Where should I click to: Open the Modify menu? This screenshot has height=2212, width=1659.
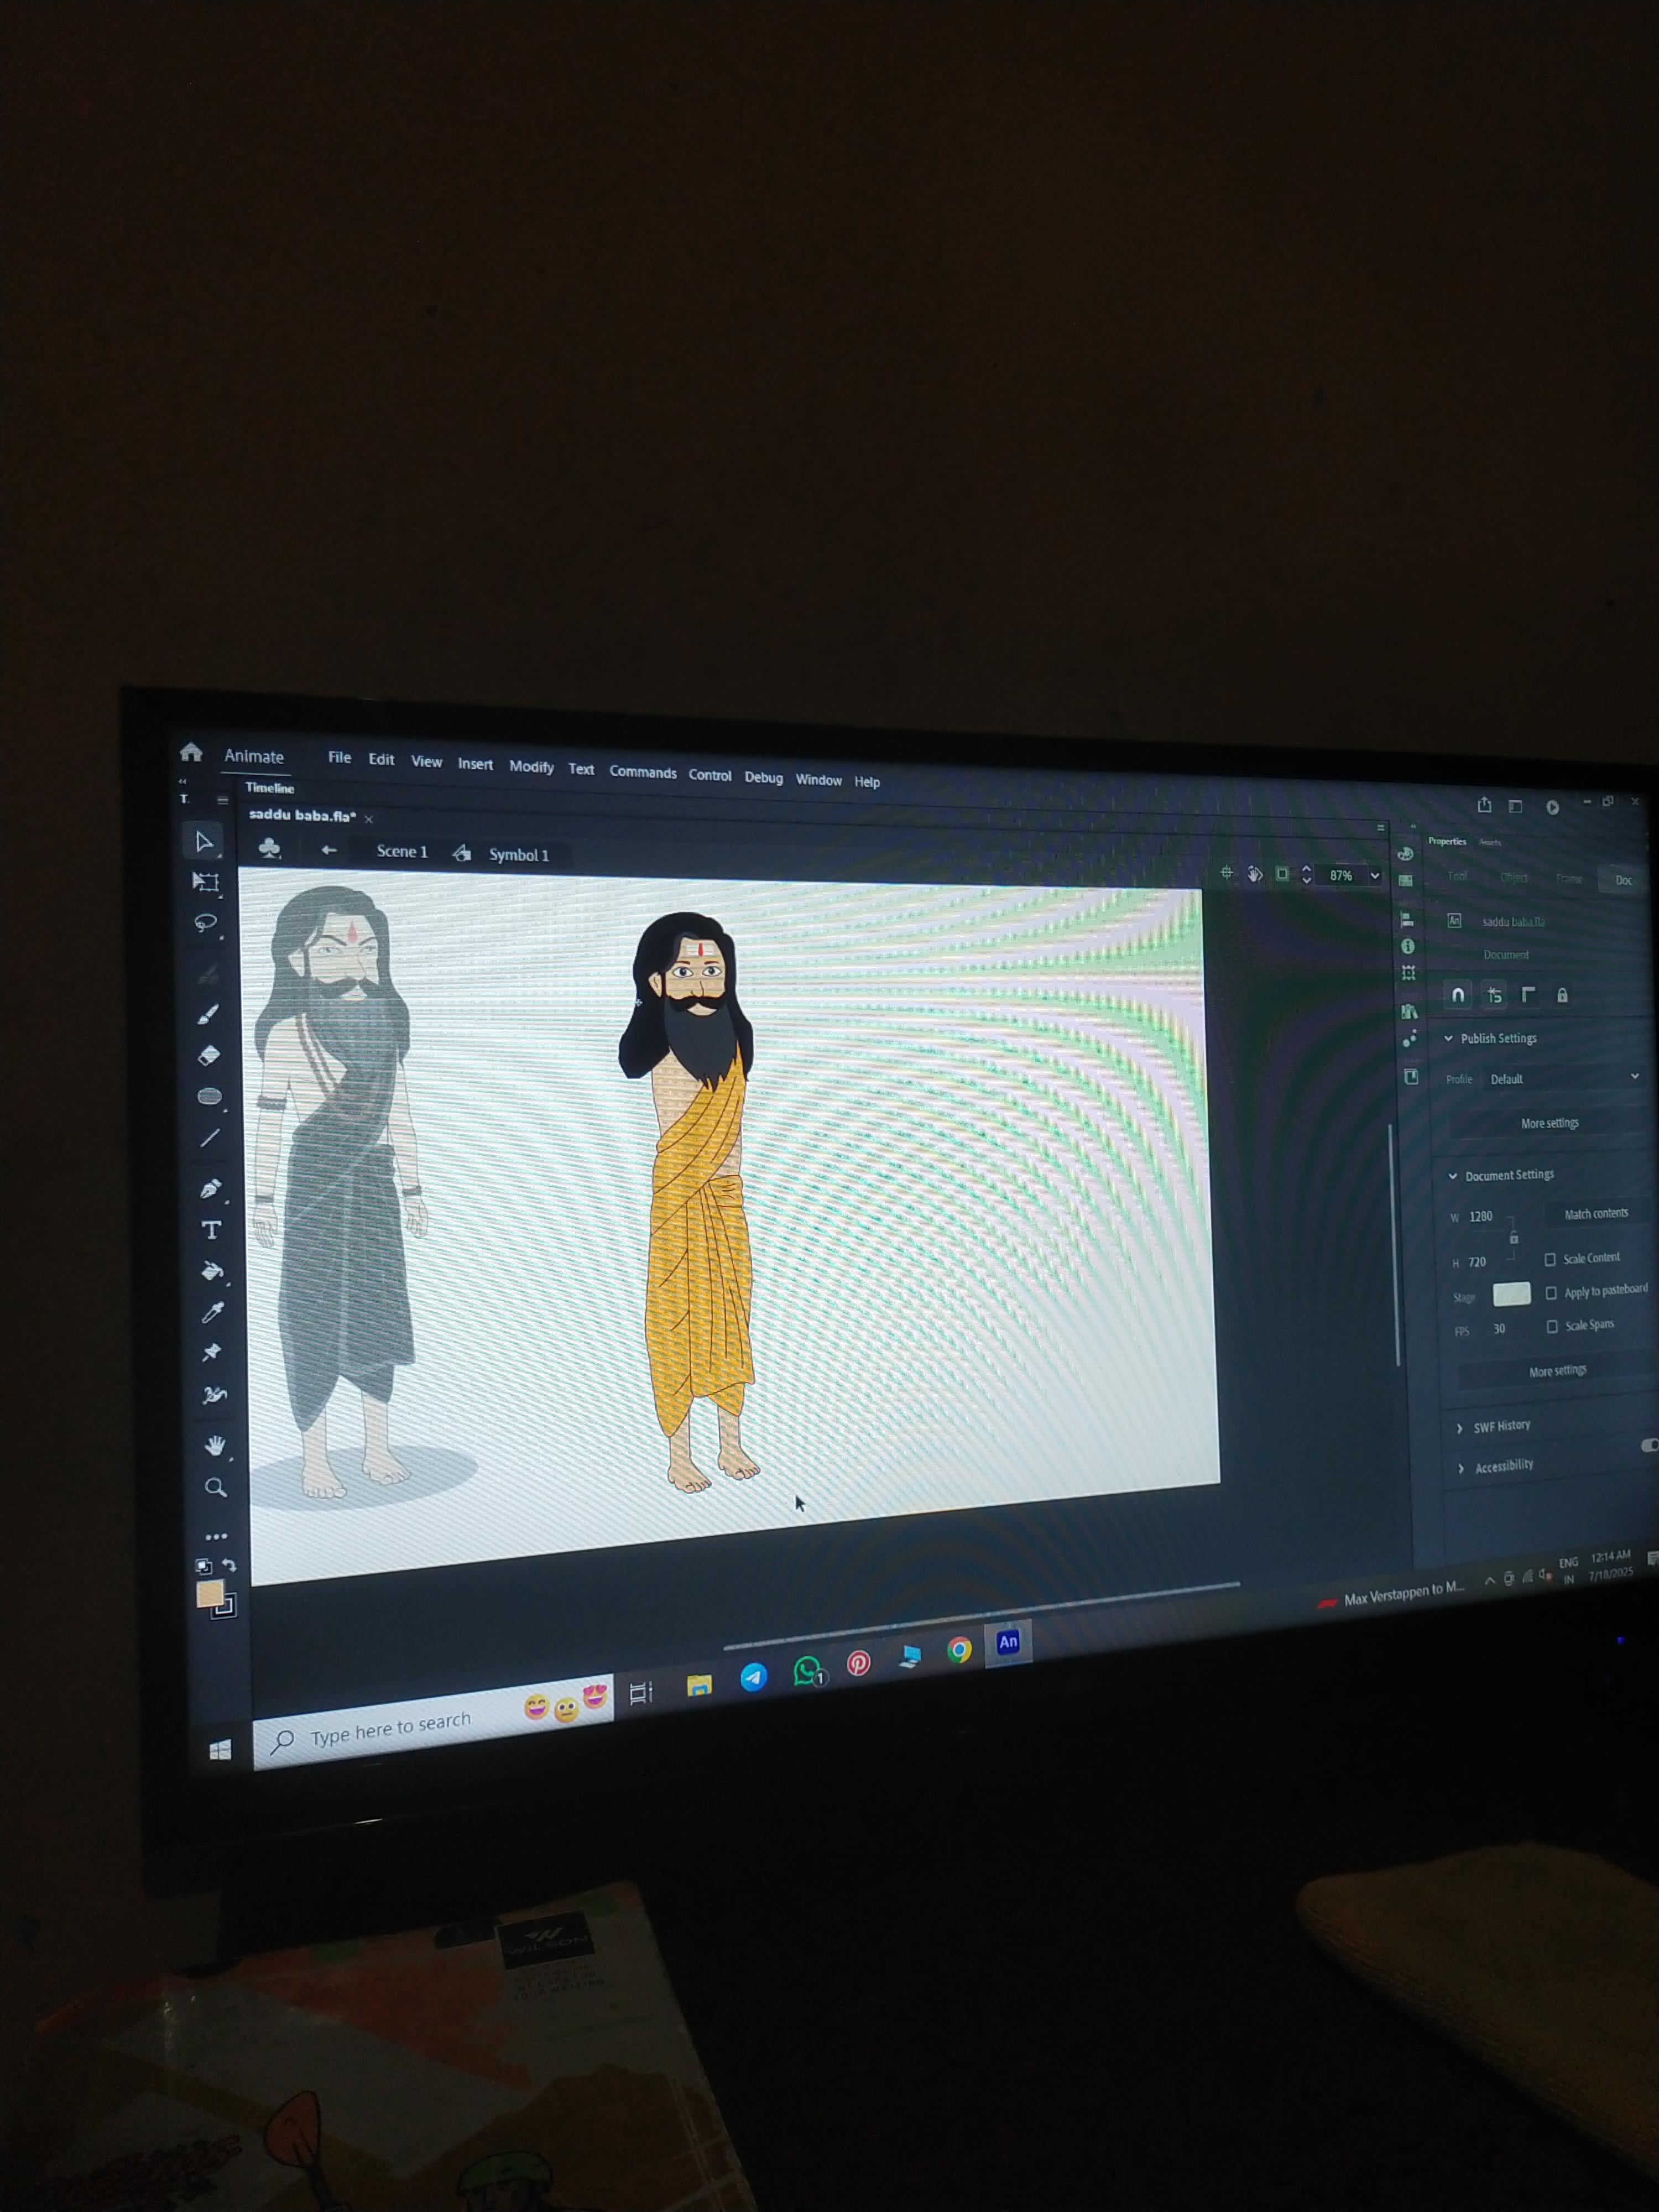[531, 766]
